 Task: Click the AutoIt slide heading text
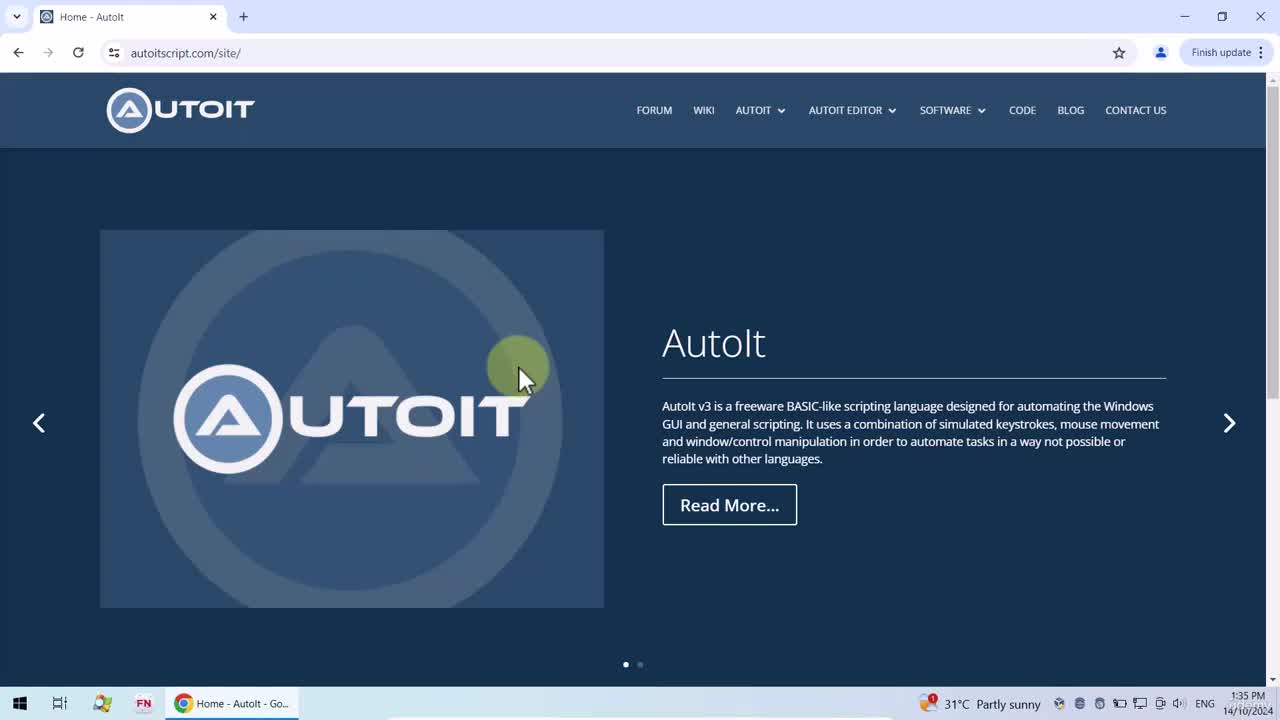click(714, 343)
